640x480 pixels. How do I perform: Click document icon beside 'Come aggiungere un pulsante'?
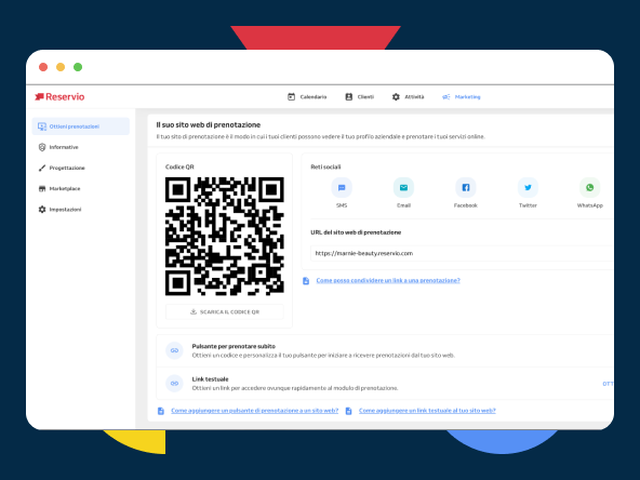click(161, 411)
